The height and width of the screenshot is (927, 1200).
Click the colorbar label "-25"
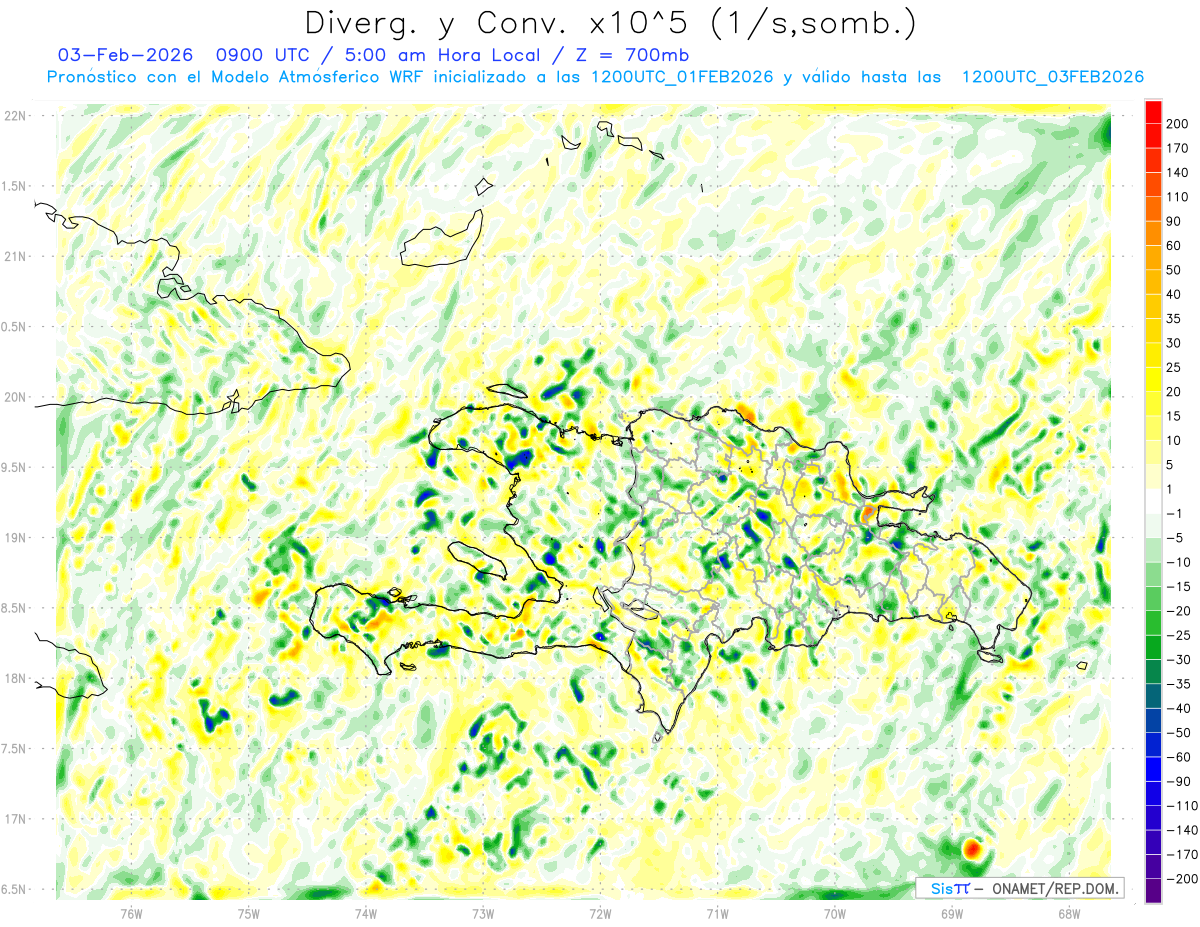[x=1178, y=635]
